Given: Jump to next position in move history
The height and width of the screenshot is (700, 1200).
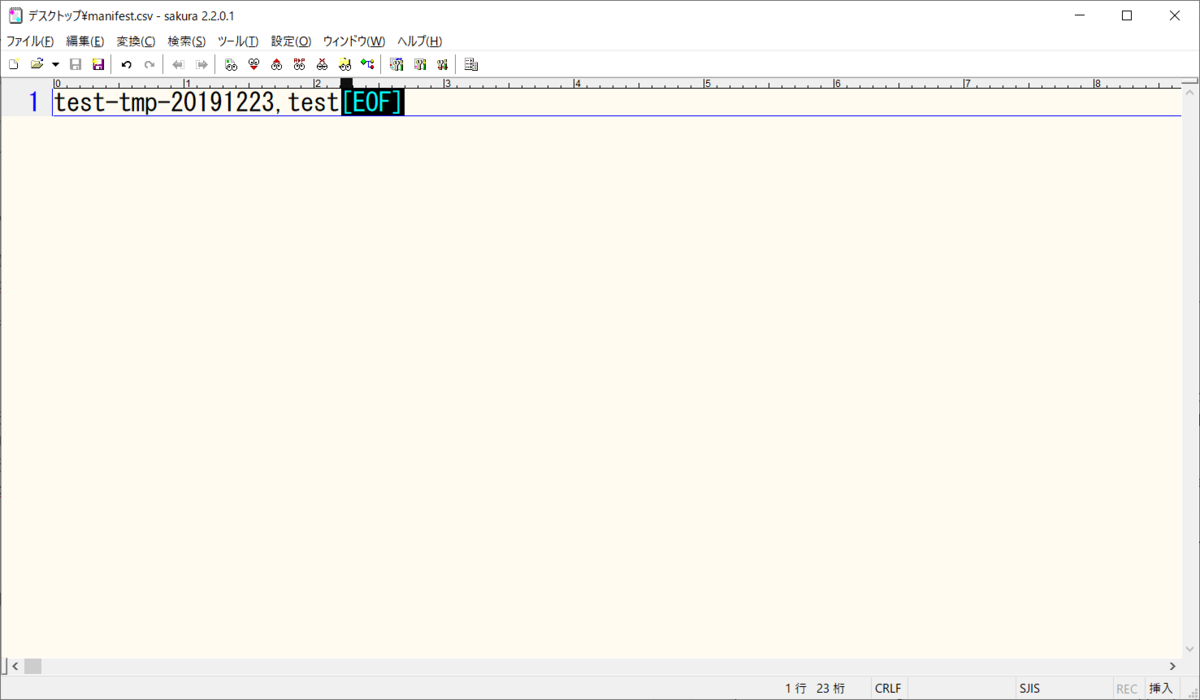Looking at the screenshot, I should 201,64.
